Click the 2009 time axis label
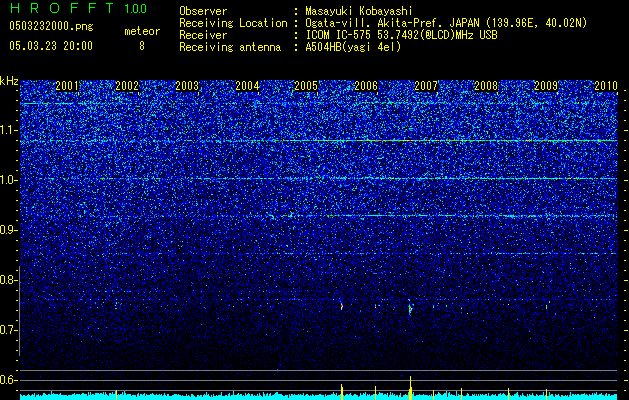This screenshot has width=629, height=400. (x=546, y=85)
